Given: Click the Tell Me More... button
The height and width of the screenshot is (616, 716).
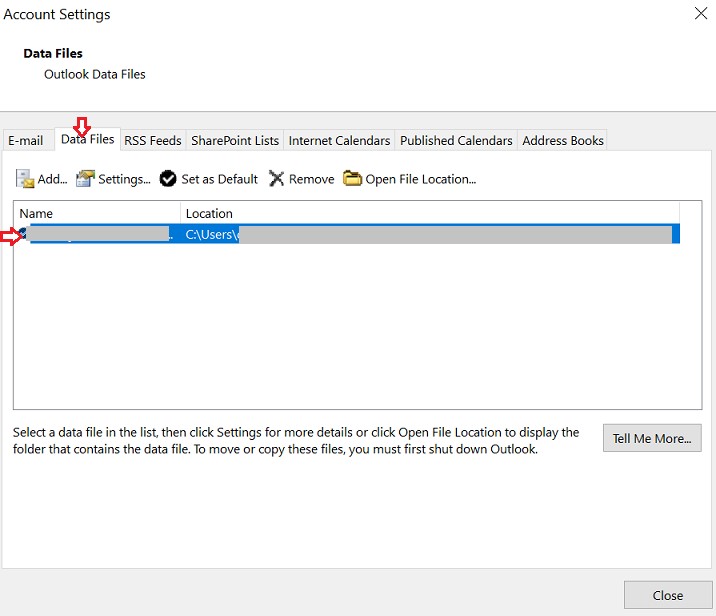Looking at the screenshot, I should point(652,438).
